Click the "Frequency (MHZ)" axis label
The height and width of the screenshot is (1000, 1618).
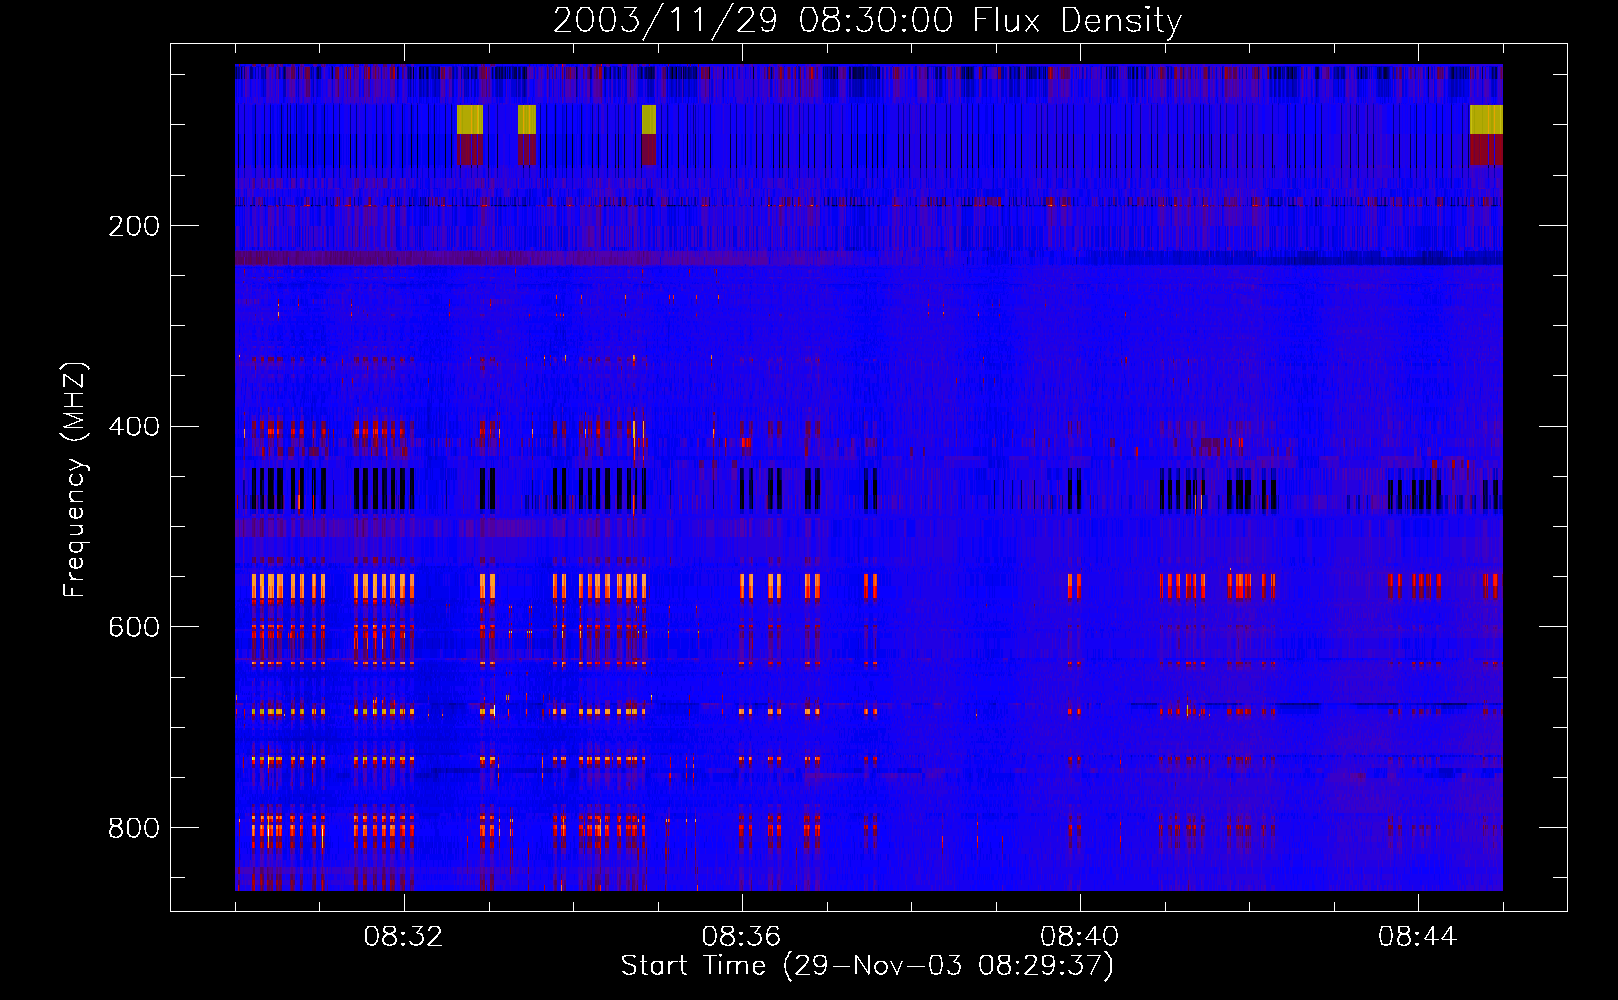point(75,480)
